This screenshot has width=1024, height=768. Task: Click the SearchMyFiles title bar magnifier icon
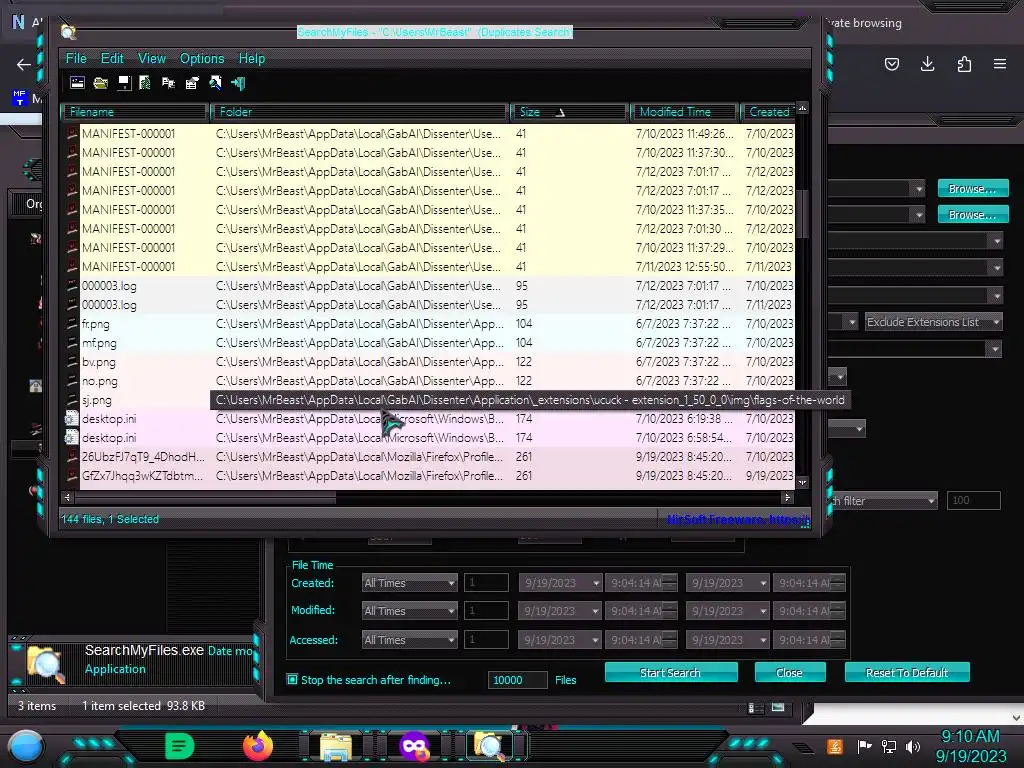(69, 31)
